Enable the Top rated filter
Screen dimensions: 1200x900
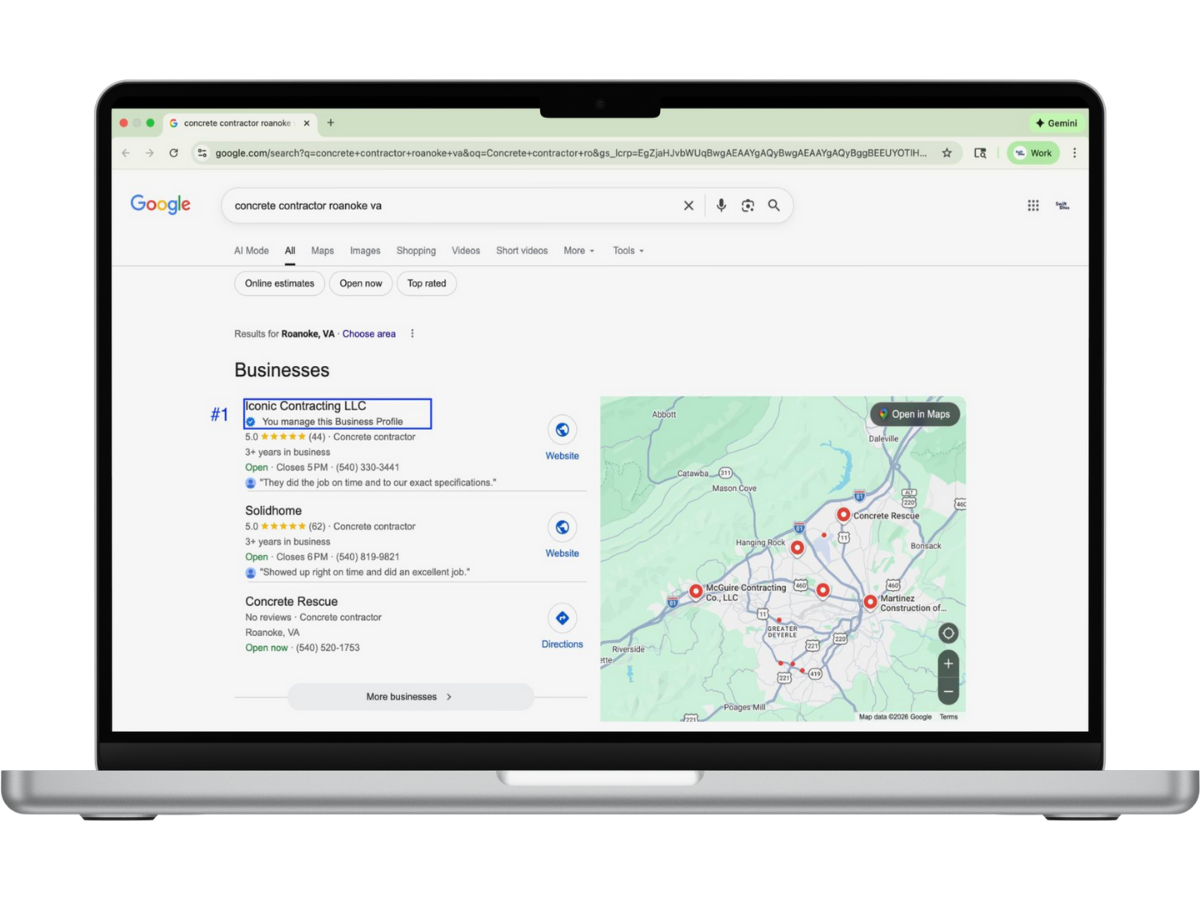(x=426, y=283)
